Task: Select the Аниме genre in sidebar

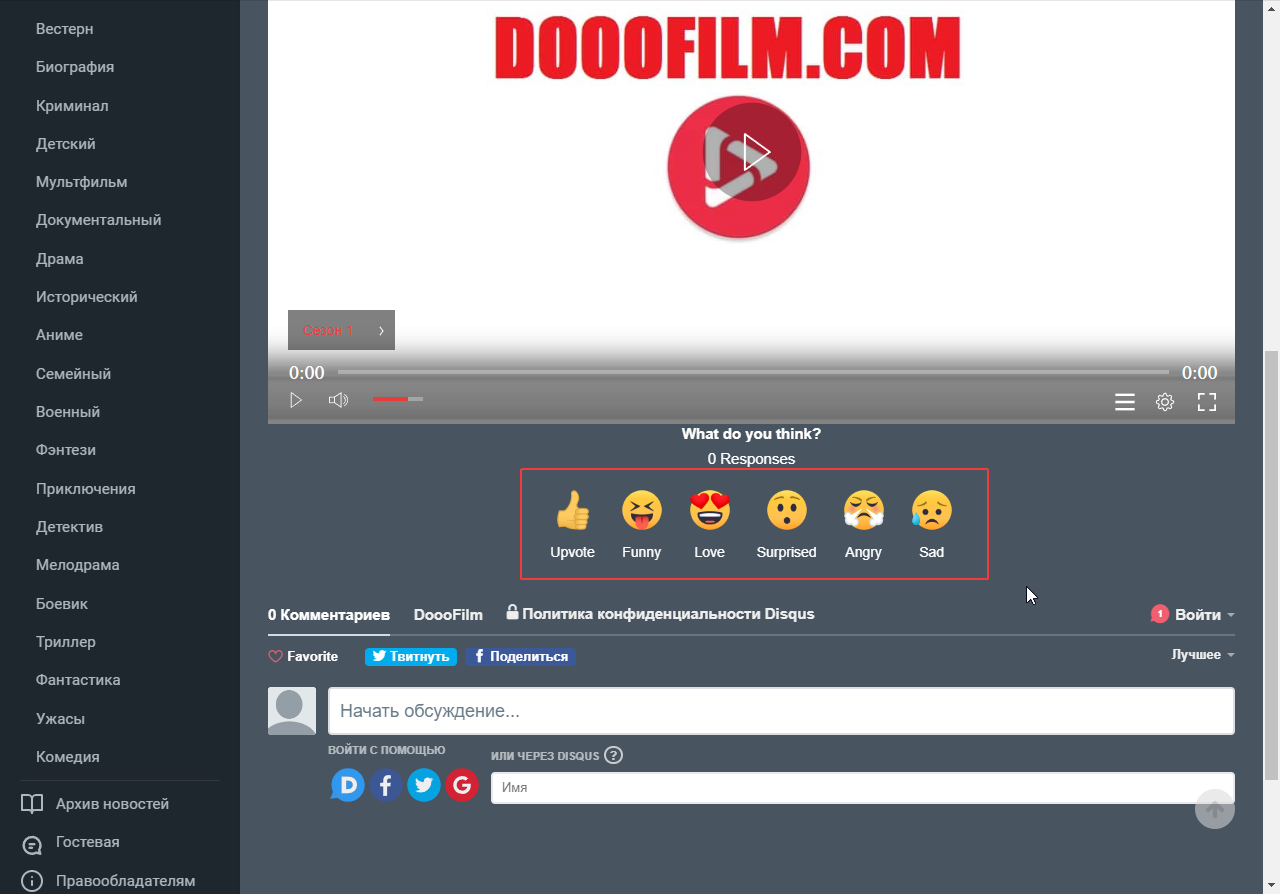Action: click(59, 335)
